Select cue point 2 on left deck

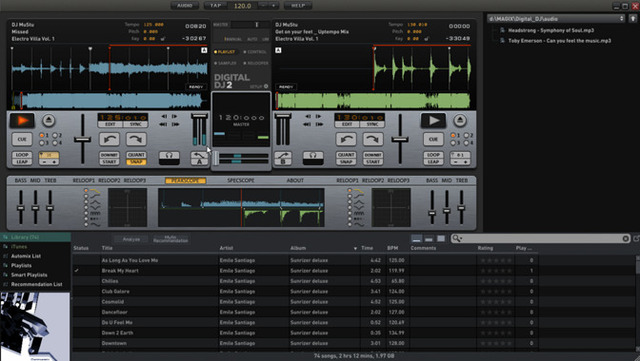pyautogui.click(x=55, y=135)
